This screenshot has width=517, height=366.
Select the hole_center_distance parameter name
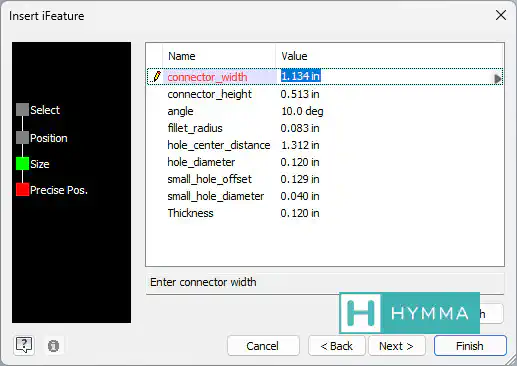[219, 145]
